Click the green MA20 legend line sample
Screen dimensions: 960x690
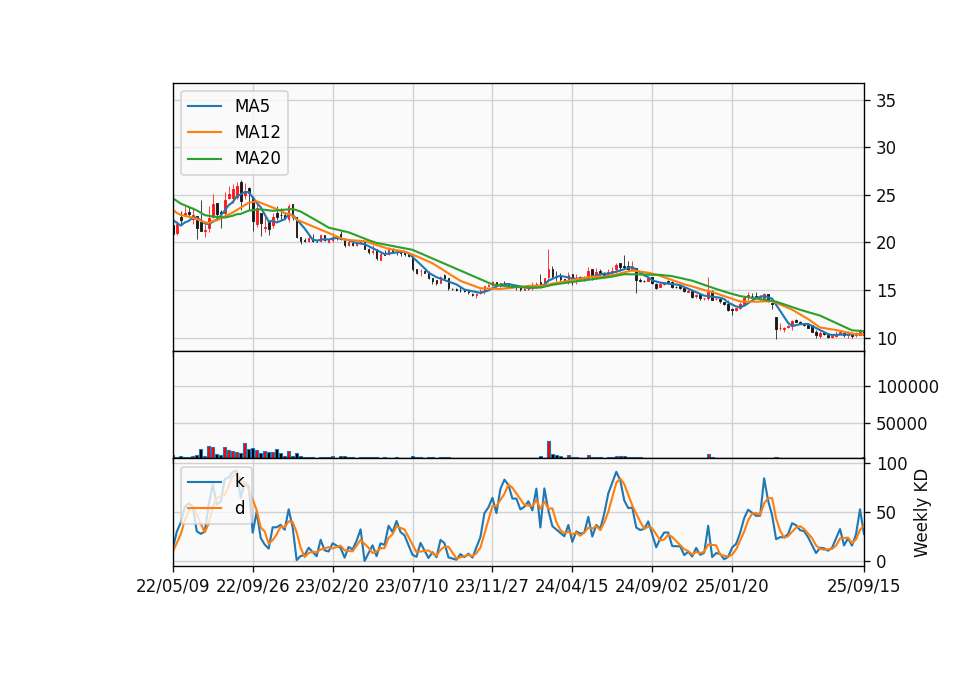point(204,158)
